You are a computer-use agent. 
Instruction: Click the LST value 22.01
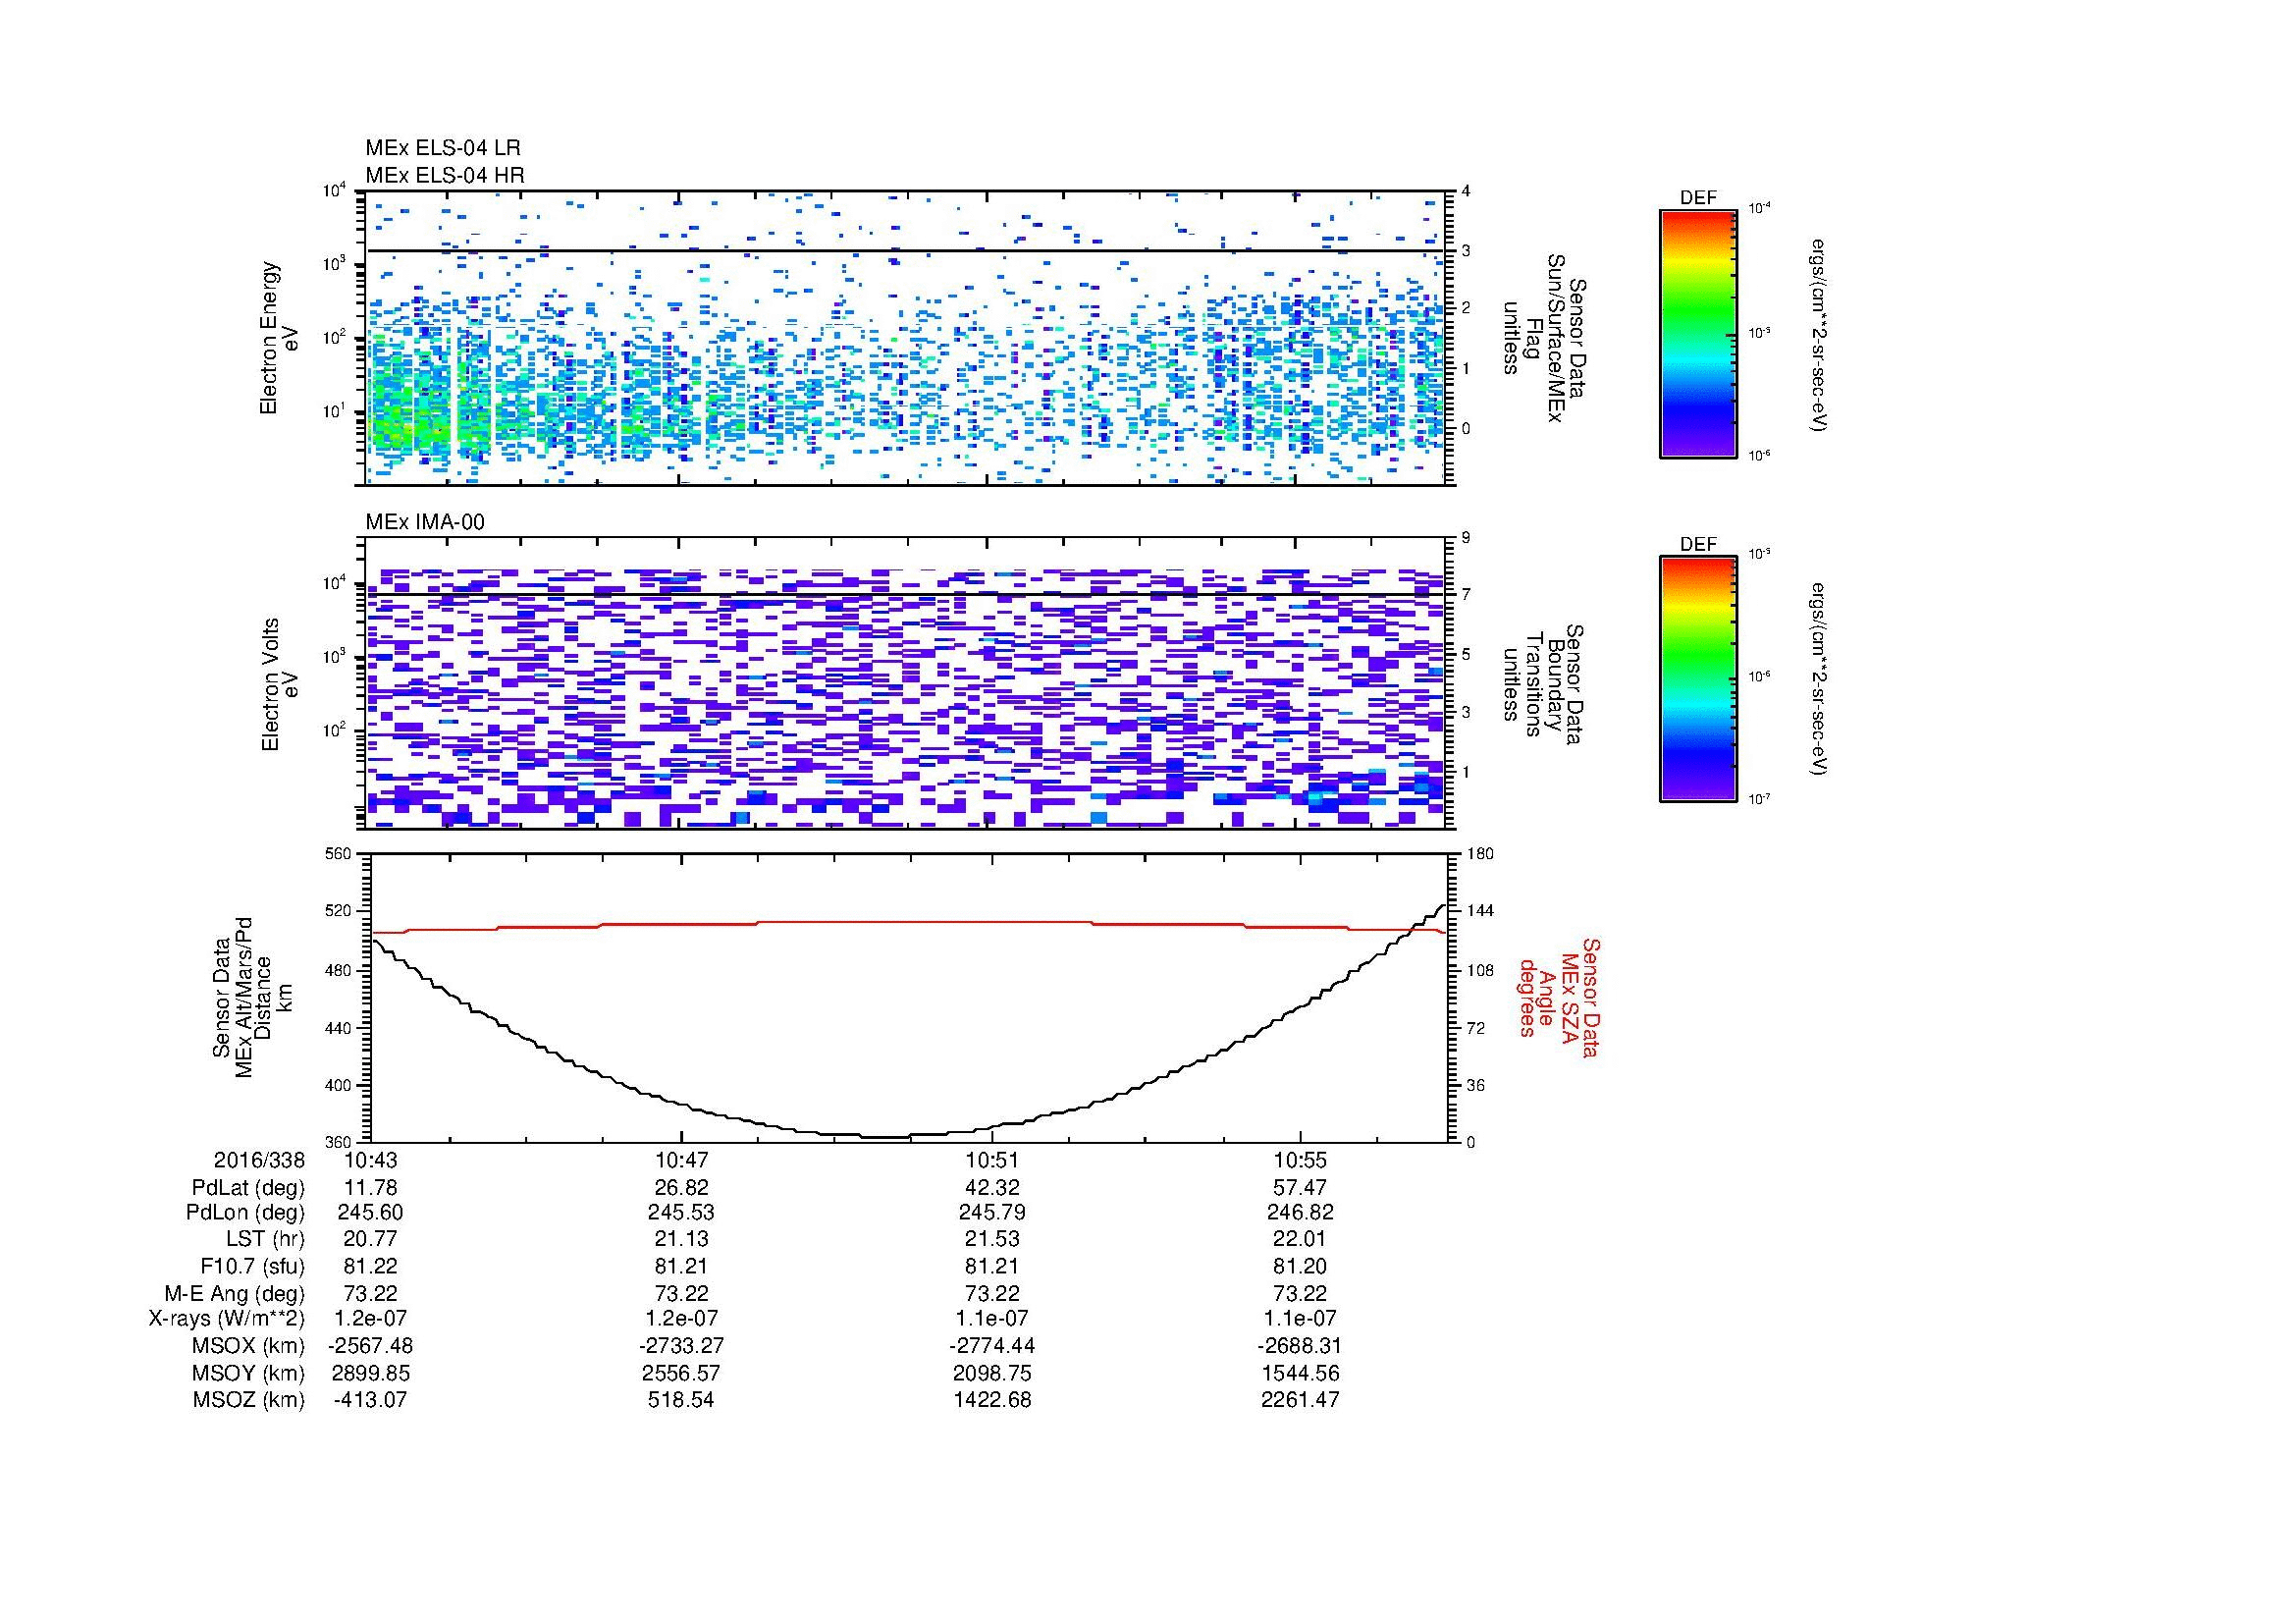1300,1240
